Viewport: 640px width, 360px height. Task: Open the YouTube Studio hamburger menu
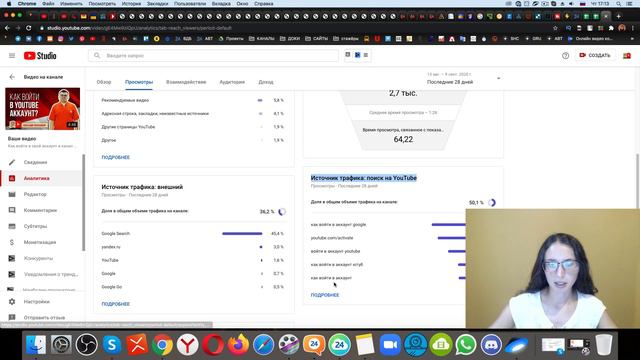click(12, 56)
